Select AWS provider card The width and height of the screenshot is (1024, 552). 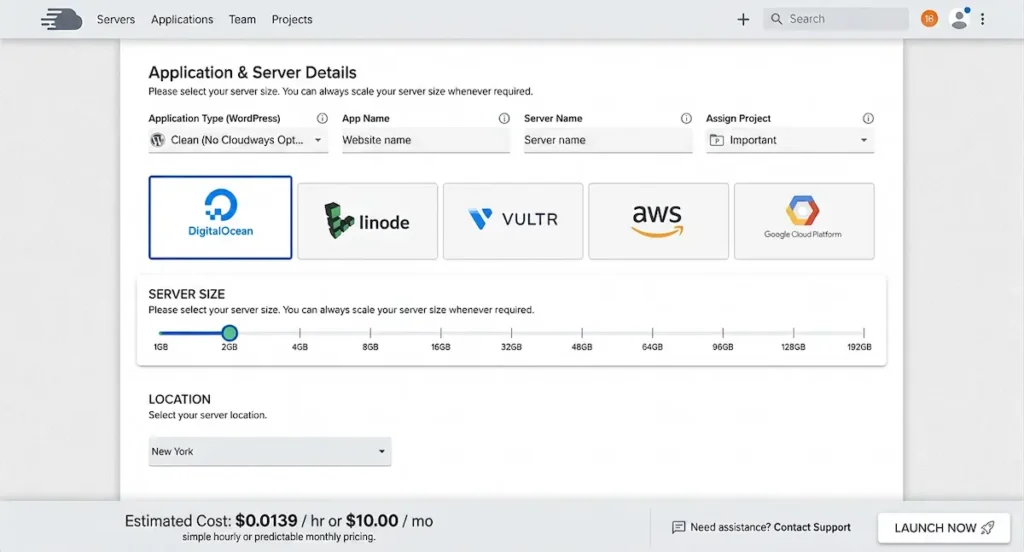click(x=658, y=221)
